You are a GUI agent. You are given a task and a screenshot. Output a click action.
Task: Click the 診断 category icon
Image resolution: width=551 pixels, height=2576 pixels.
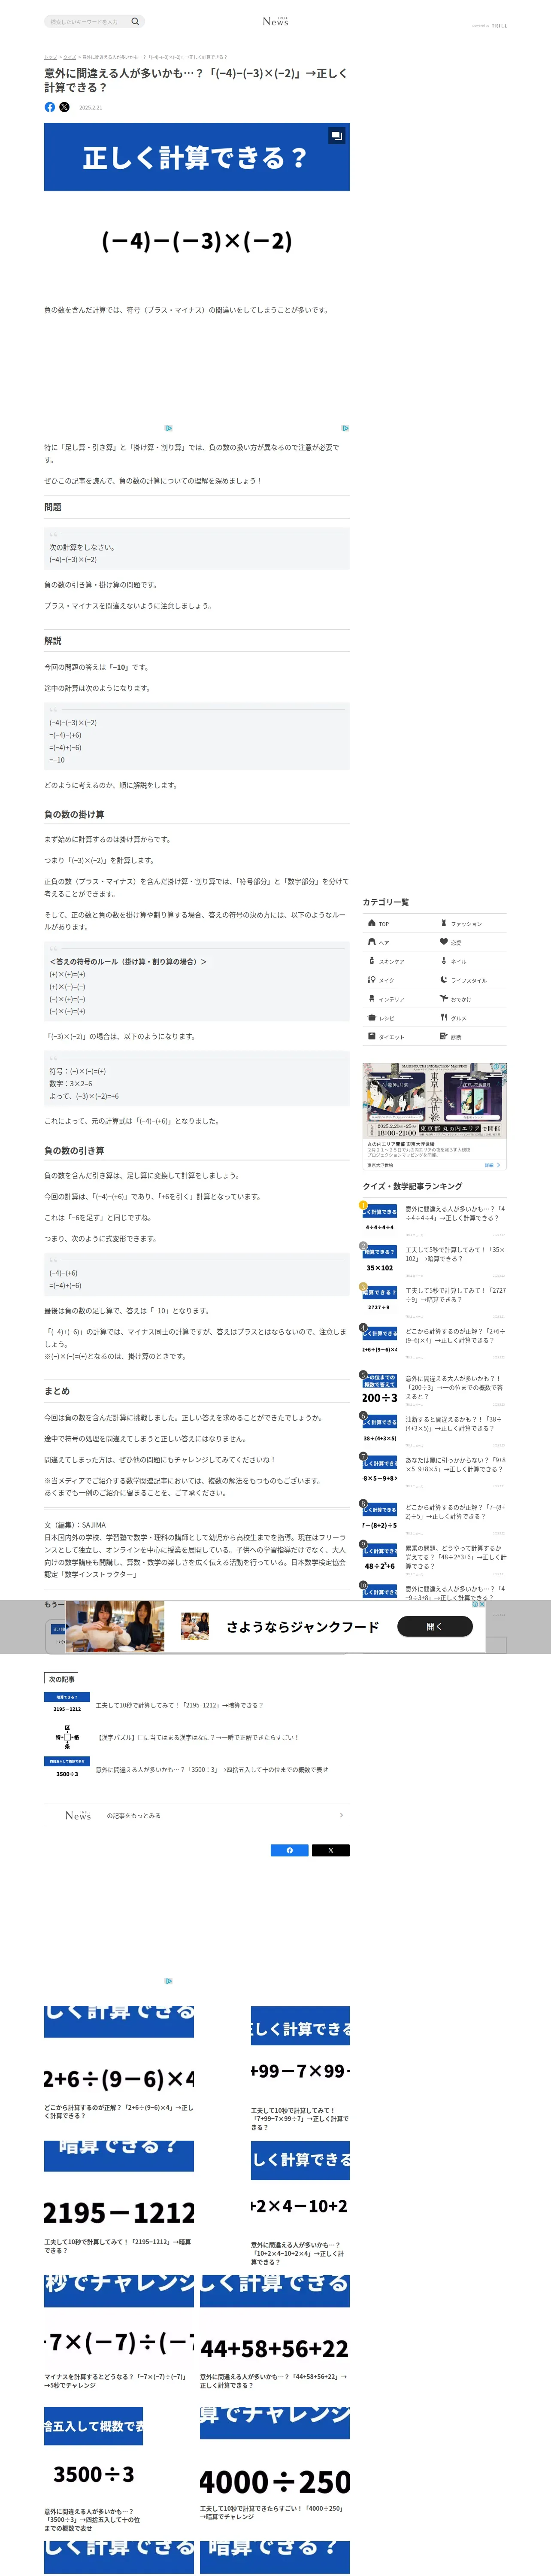point(444,1036)
